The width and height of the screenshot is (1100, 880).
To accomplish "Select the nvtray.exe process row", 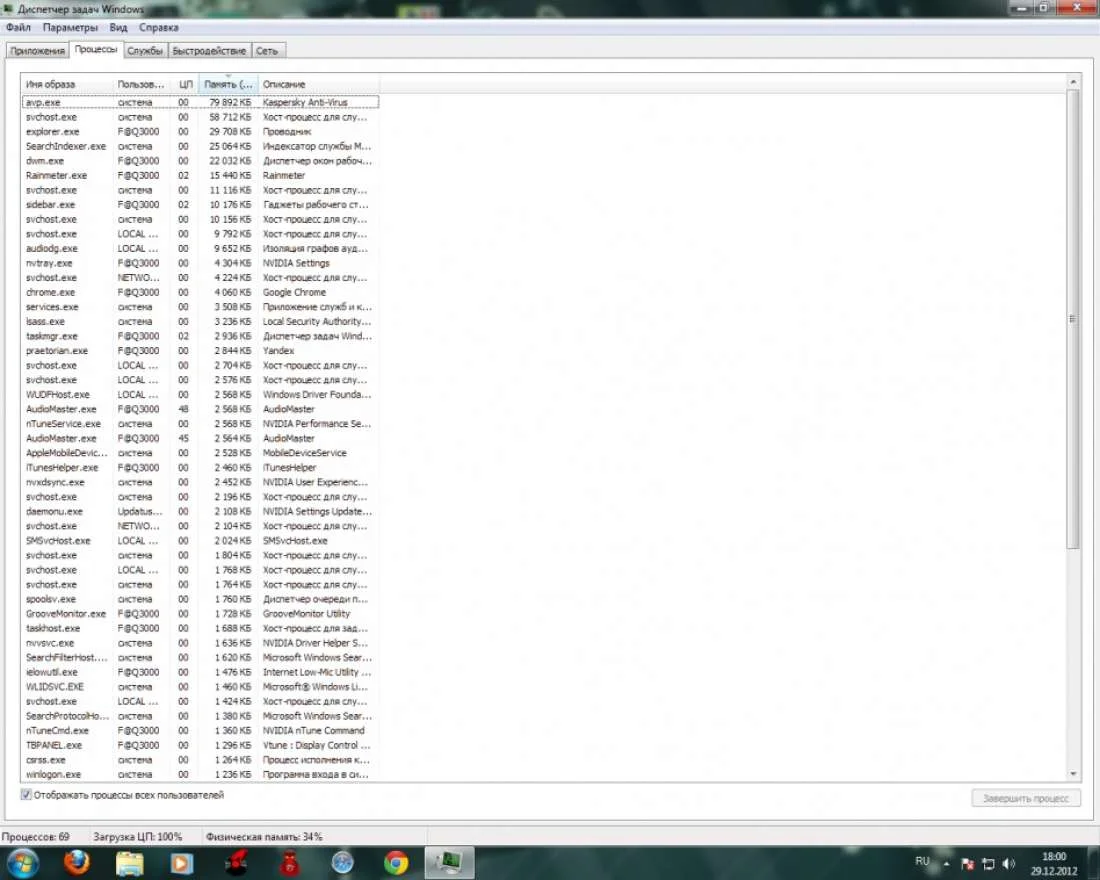I will (x=200, y=263).
